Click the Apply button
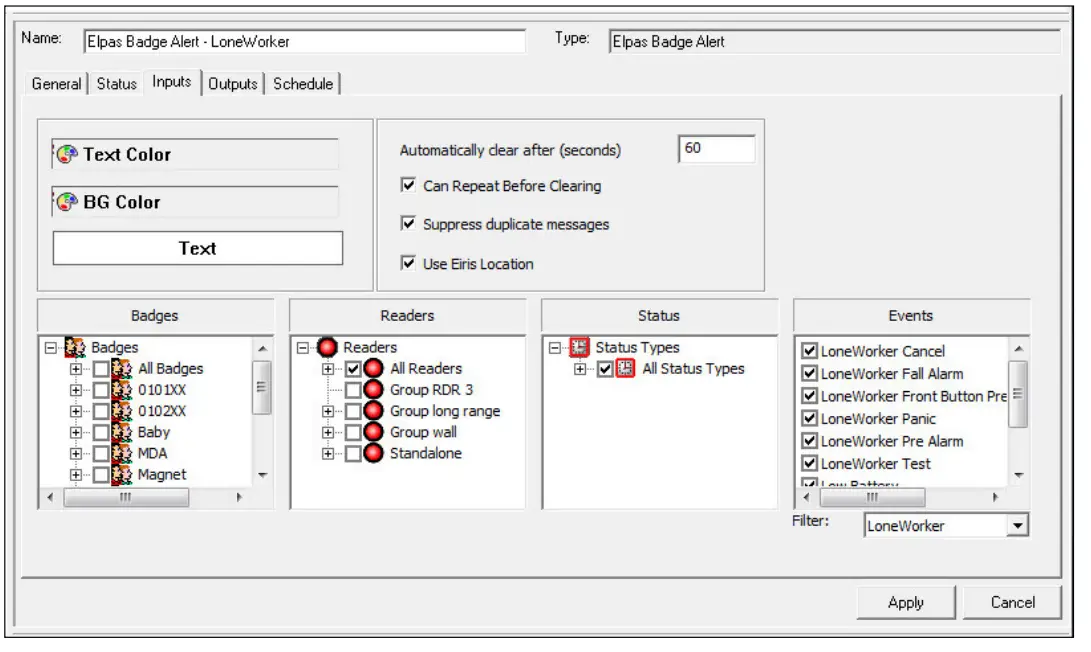Viewport: 1091px width, 652px height. pyautogui.click(x=906, y=603)
